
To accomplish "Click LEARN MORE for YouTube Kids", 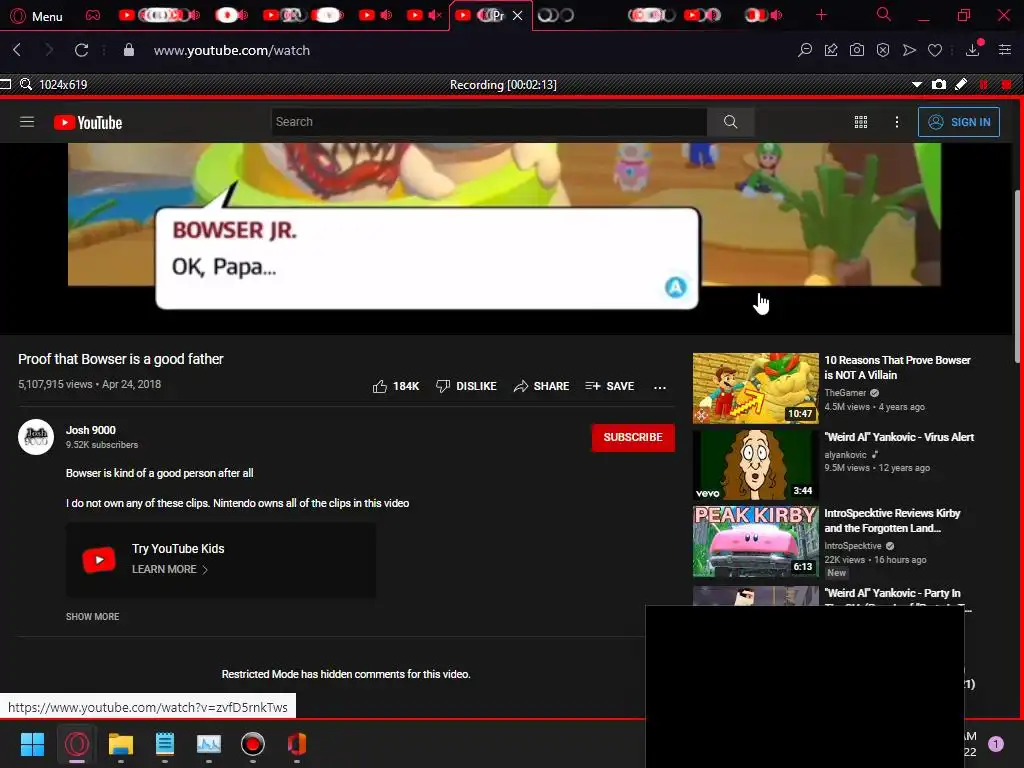I will 169,569.
